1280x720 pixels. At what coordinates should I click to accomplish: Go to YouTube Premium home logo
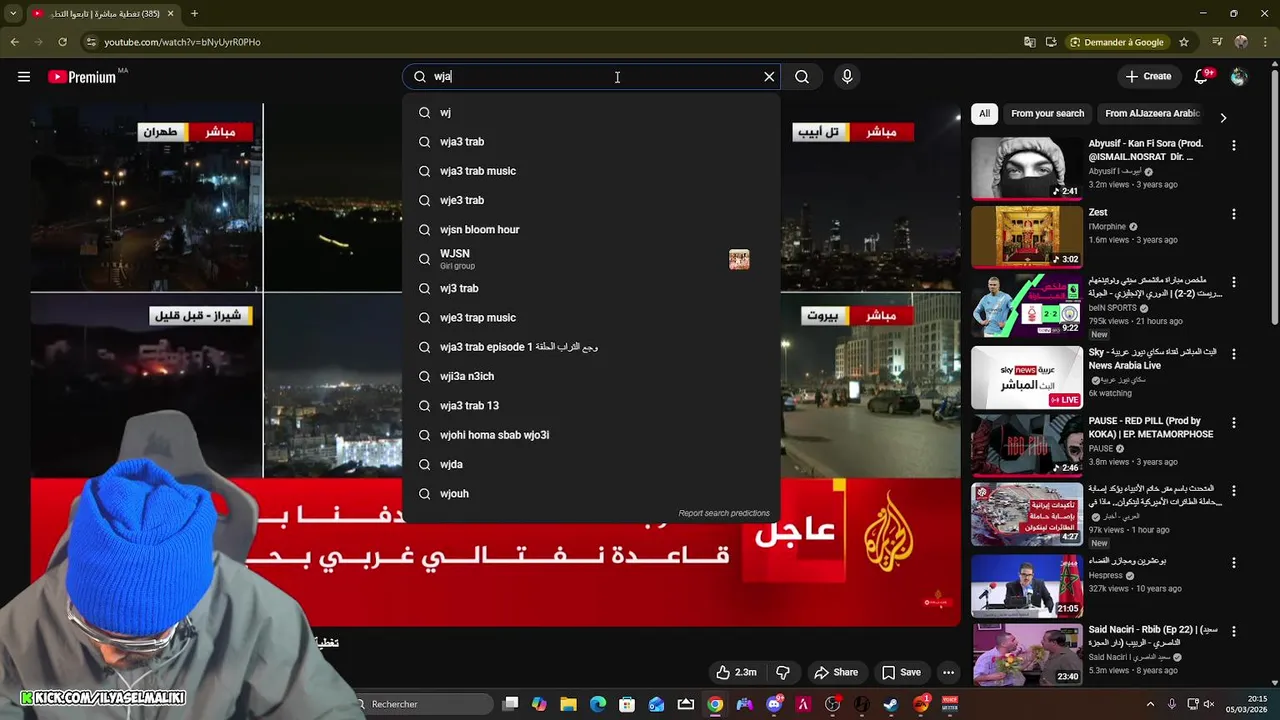tap(82, 76)
